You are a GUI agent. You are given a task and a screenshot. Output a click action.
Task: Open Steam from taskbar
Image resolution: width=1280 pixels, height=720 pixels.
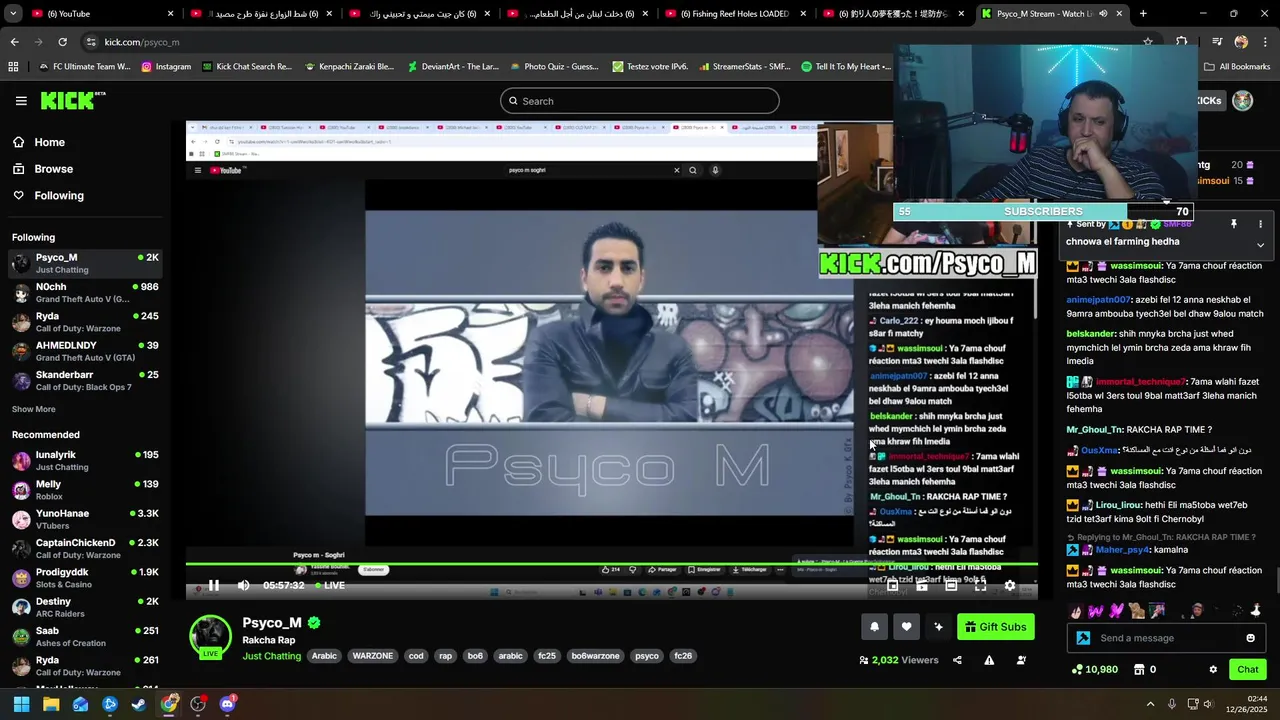click(x=139, y=704)
